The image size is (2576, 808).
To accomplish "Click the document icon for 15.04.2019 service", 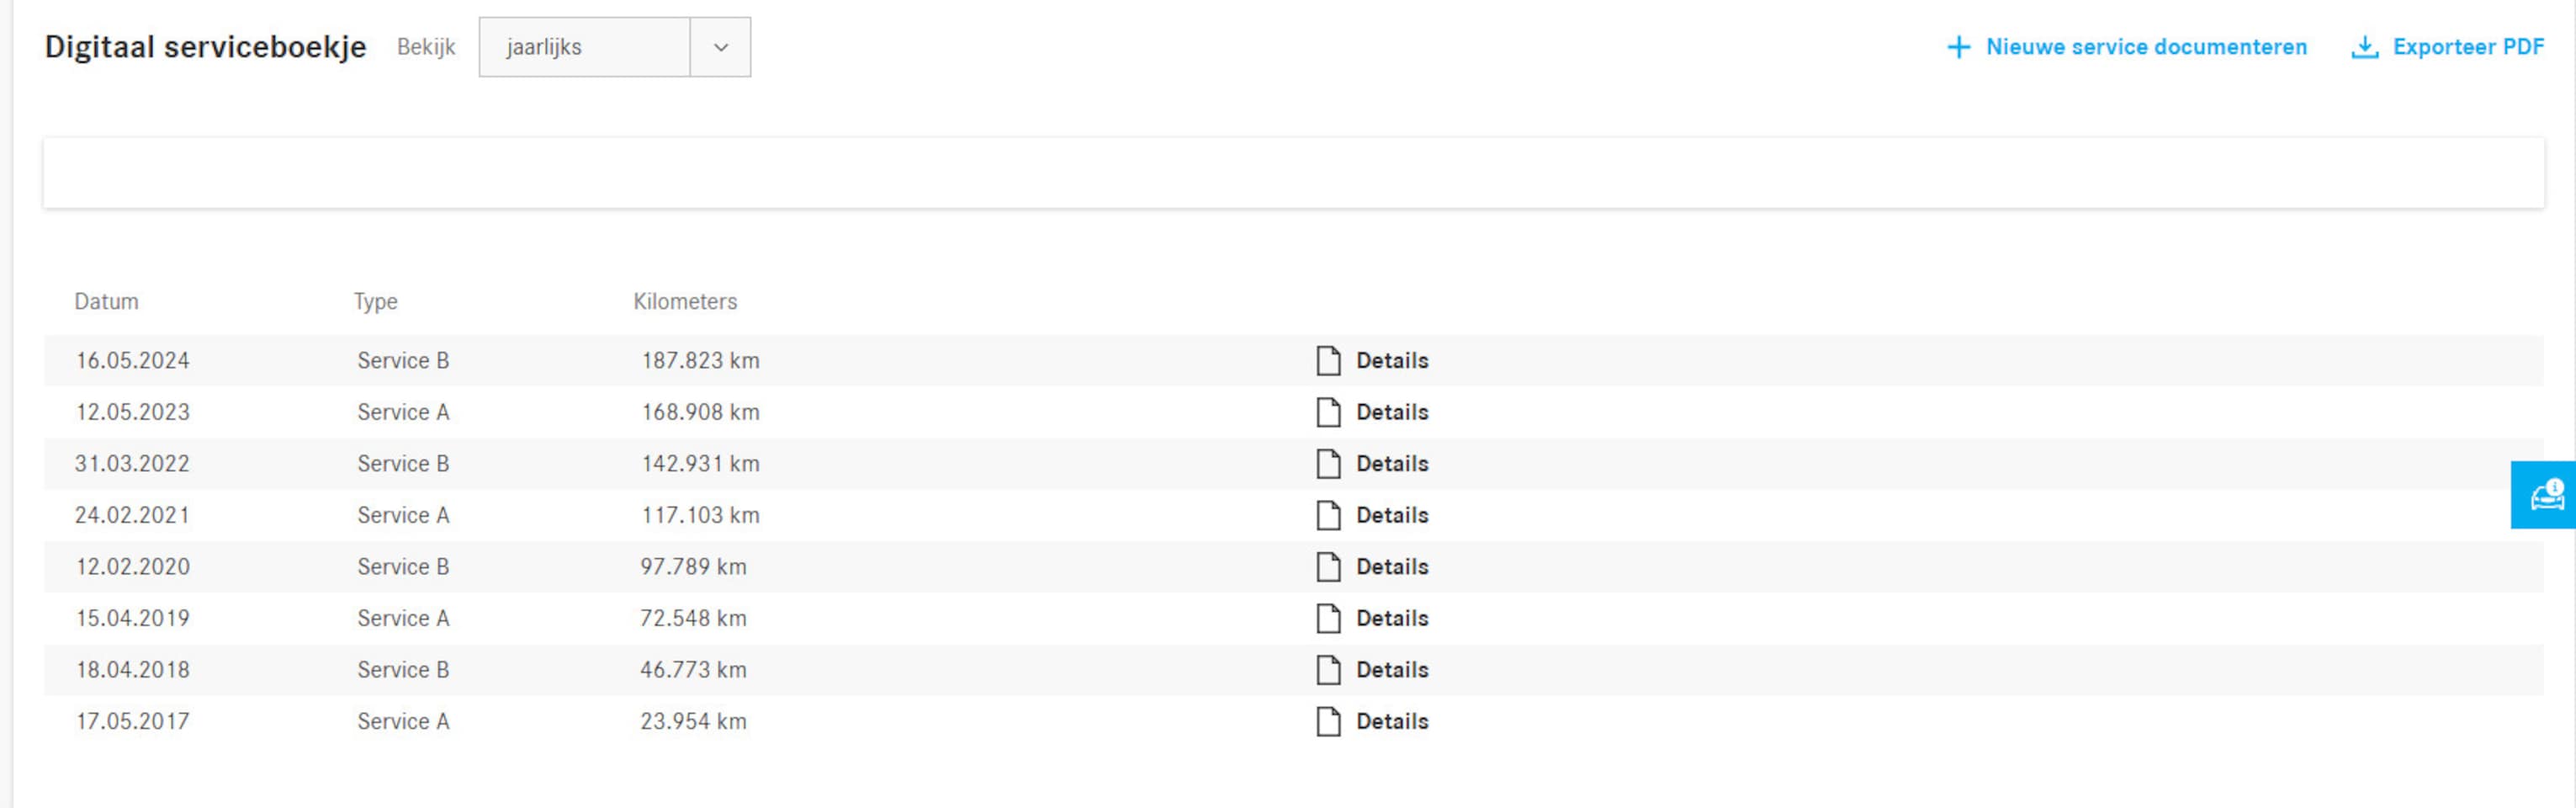I will point(1328,618).
